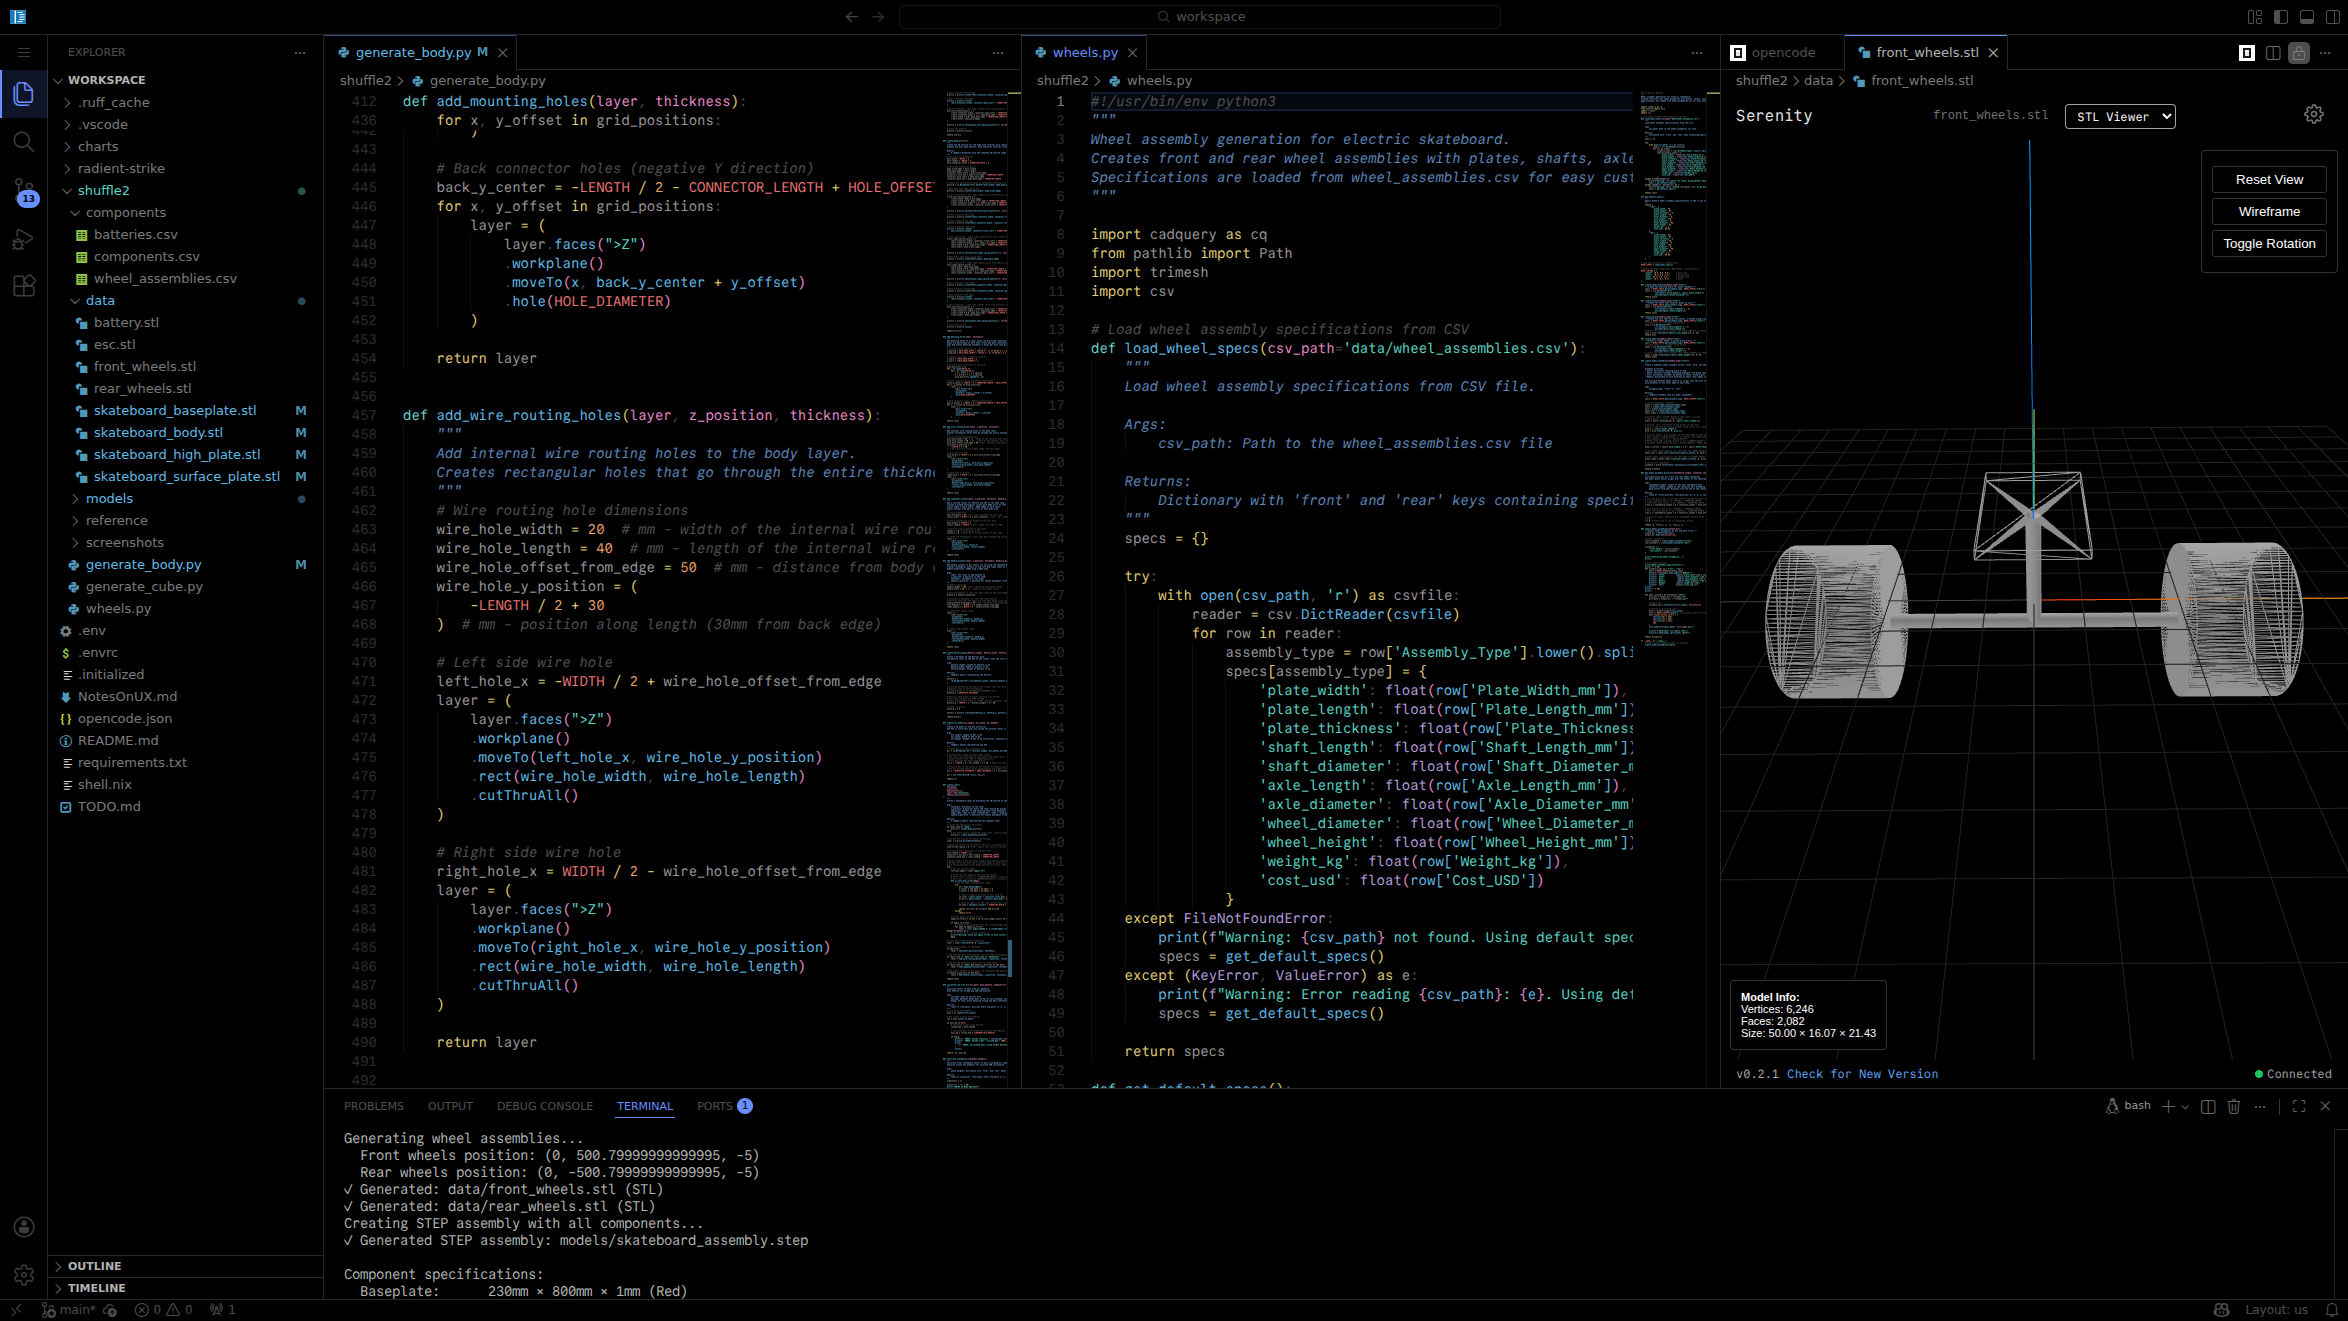Select the Run and Debug icon

[x=24, y=239]
